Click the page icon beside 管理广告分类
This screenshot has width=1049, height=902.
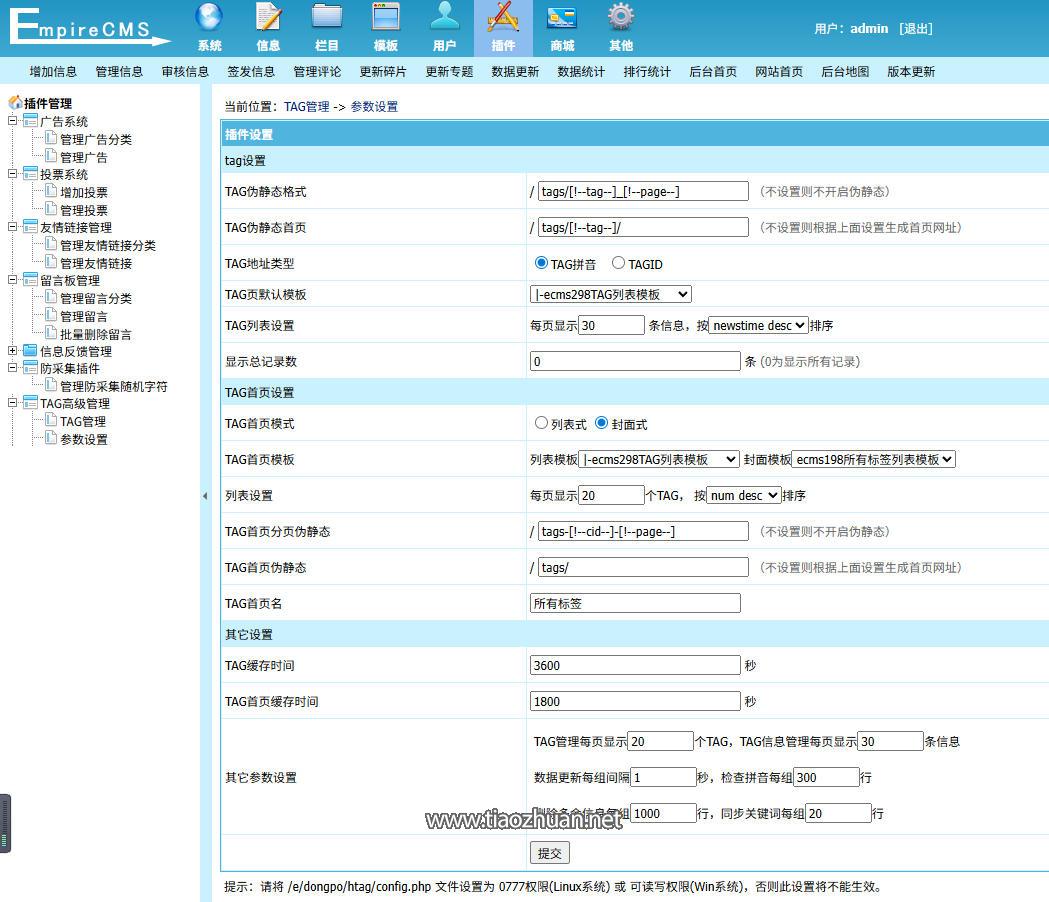pos(51,139)
